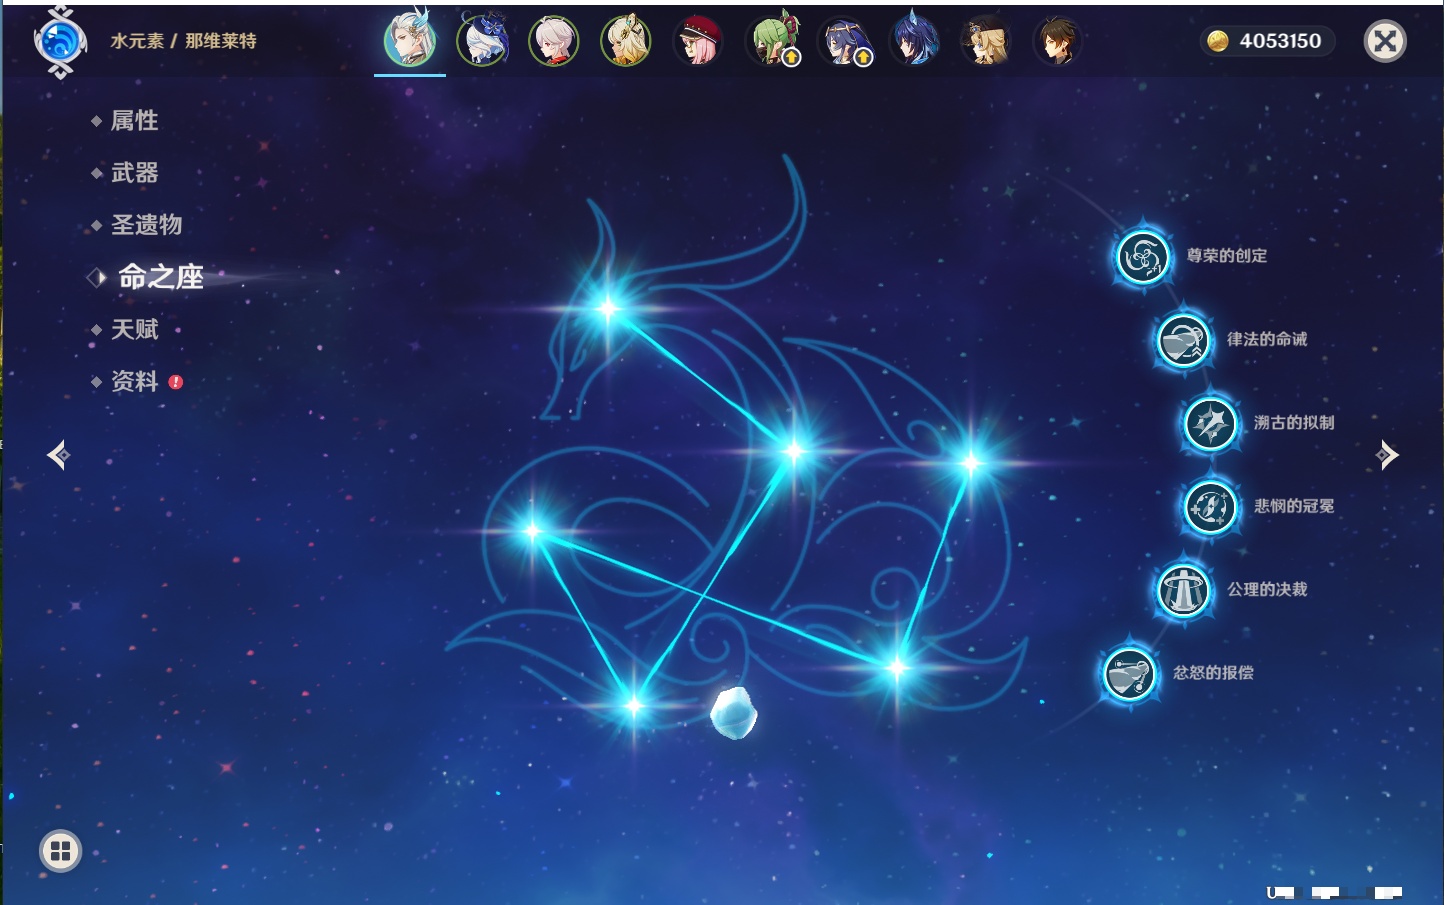This screenshot has height=905, width=1444.
Task: Select the pink-haired red-beret Charlotte avatar
Action: (698, 41)
